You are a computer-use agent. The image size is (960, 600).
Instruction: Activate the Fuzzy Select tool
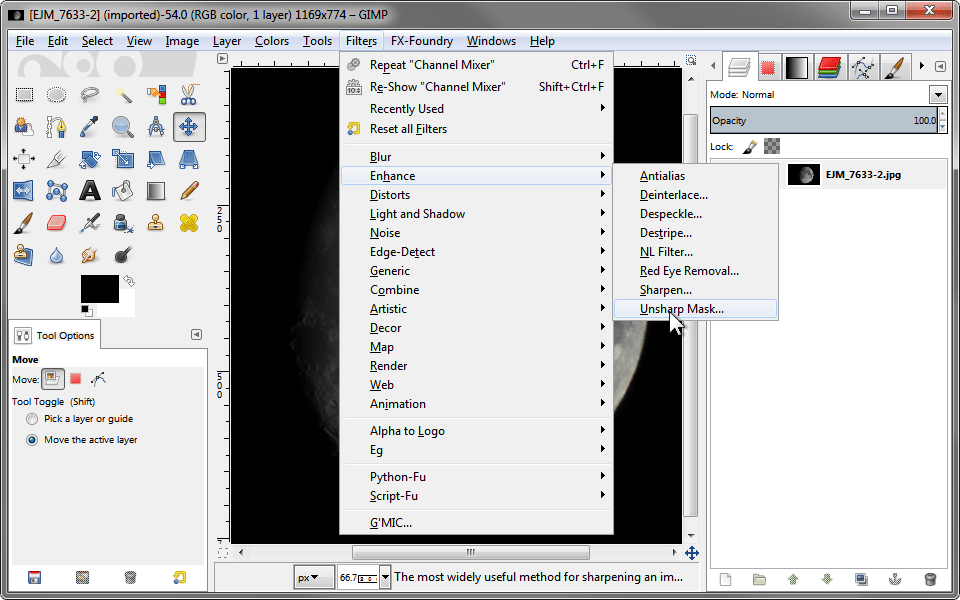click(x=123, y=94)
